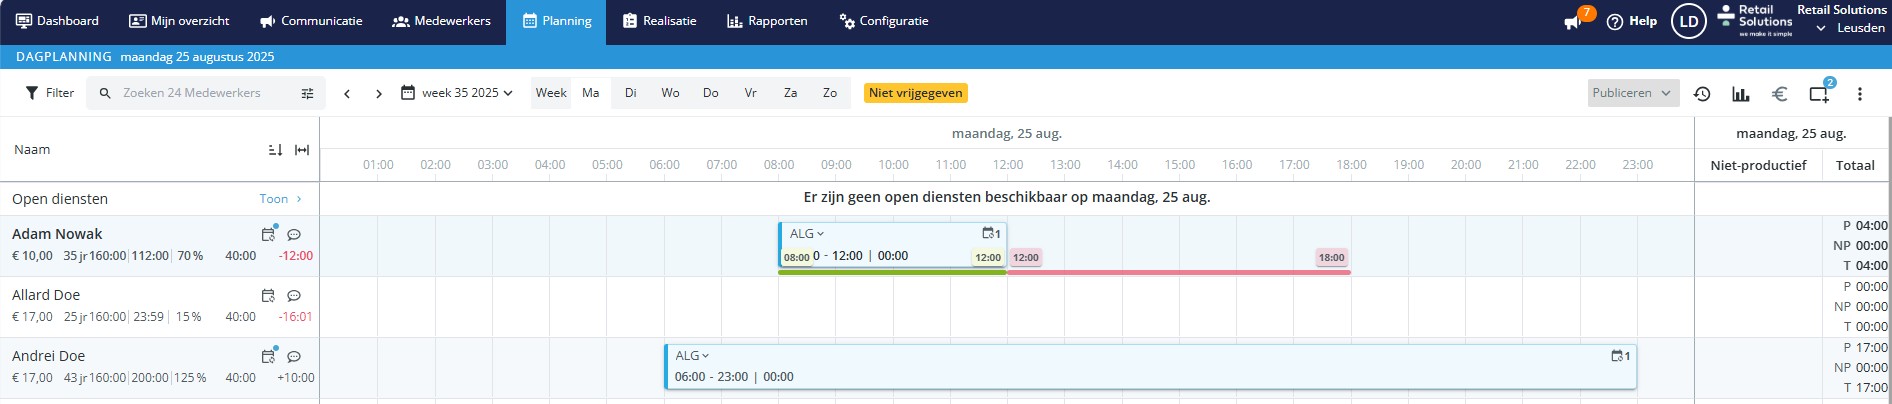The image size is (1892, 404).
Task: Expand the Publiceren dropdown
Action: click(1632, 93)
